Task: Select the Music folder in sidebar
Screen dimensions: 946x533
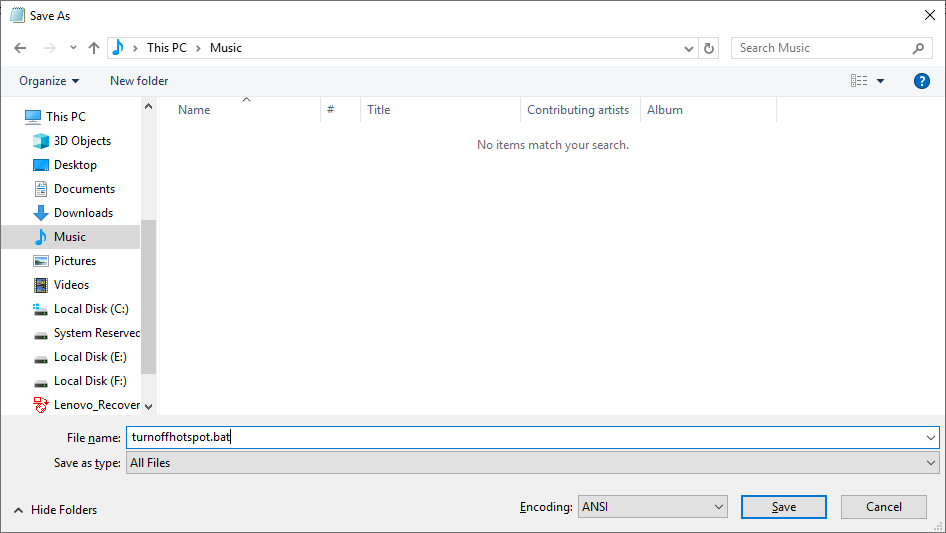Action: (x=69, y=237)
